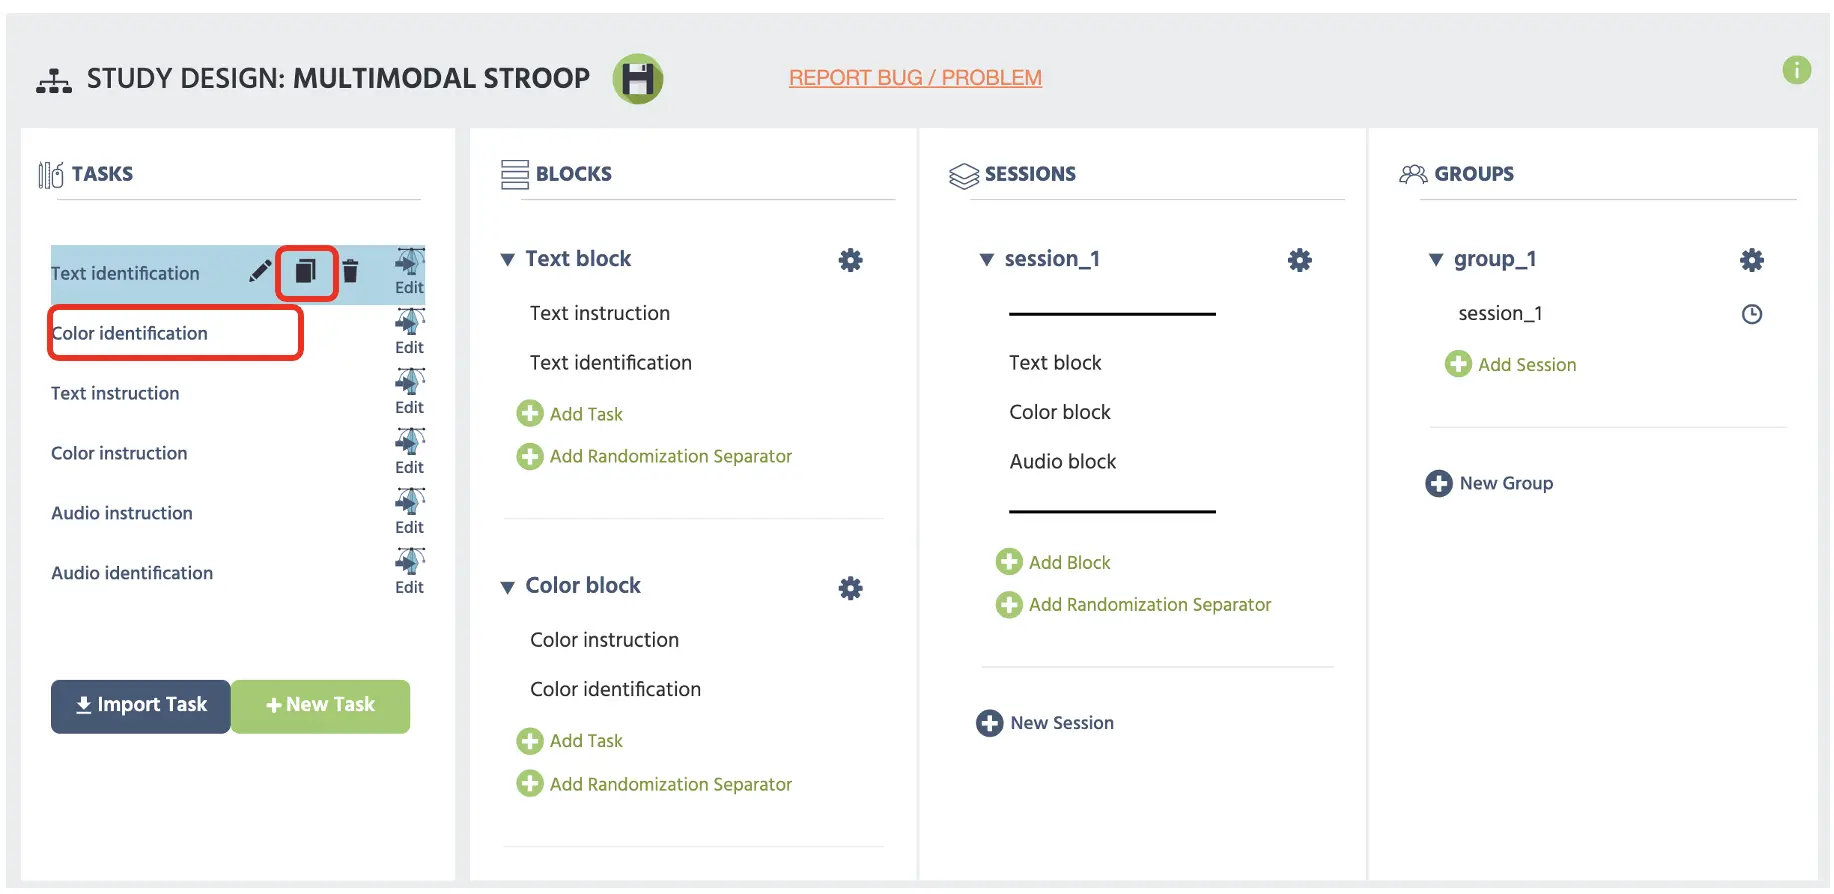Delete Text identification with the trash icon

pos(350,271)
